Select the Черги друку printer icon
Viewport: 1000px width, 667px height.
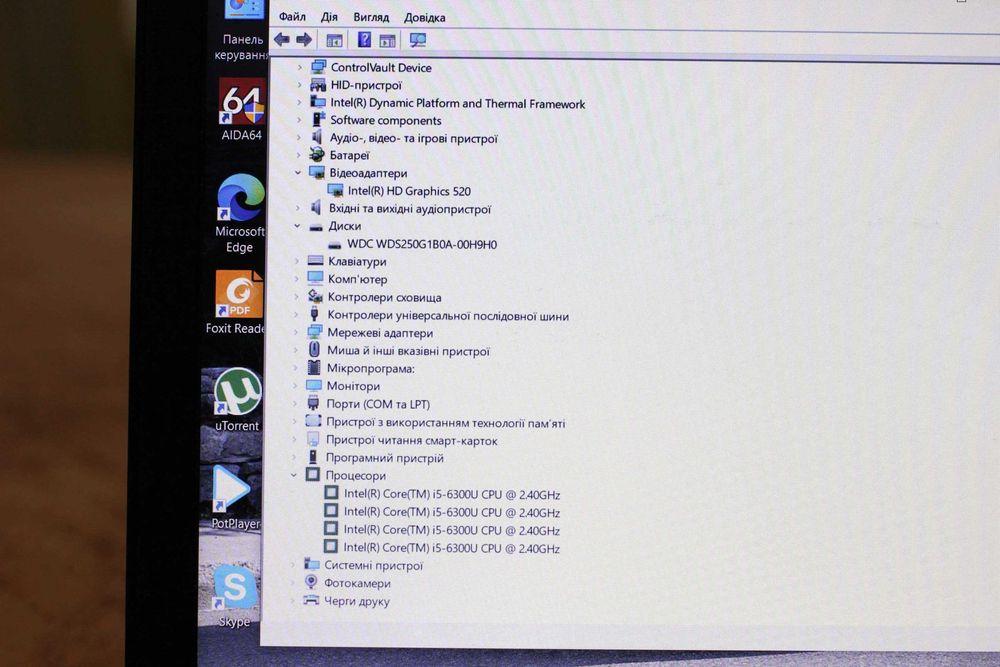pyautogui.click(x=311, y=600)
